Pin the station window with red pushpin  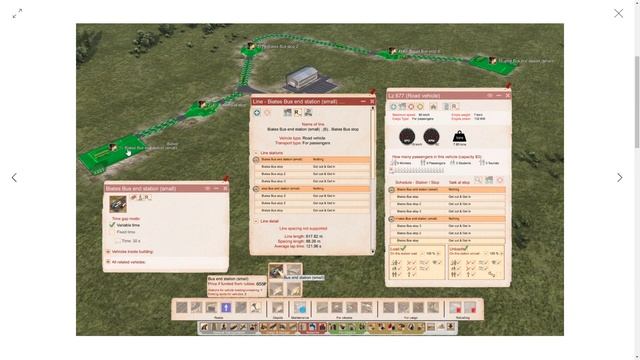click(227, 178)
